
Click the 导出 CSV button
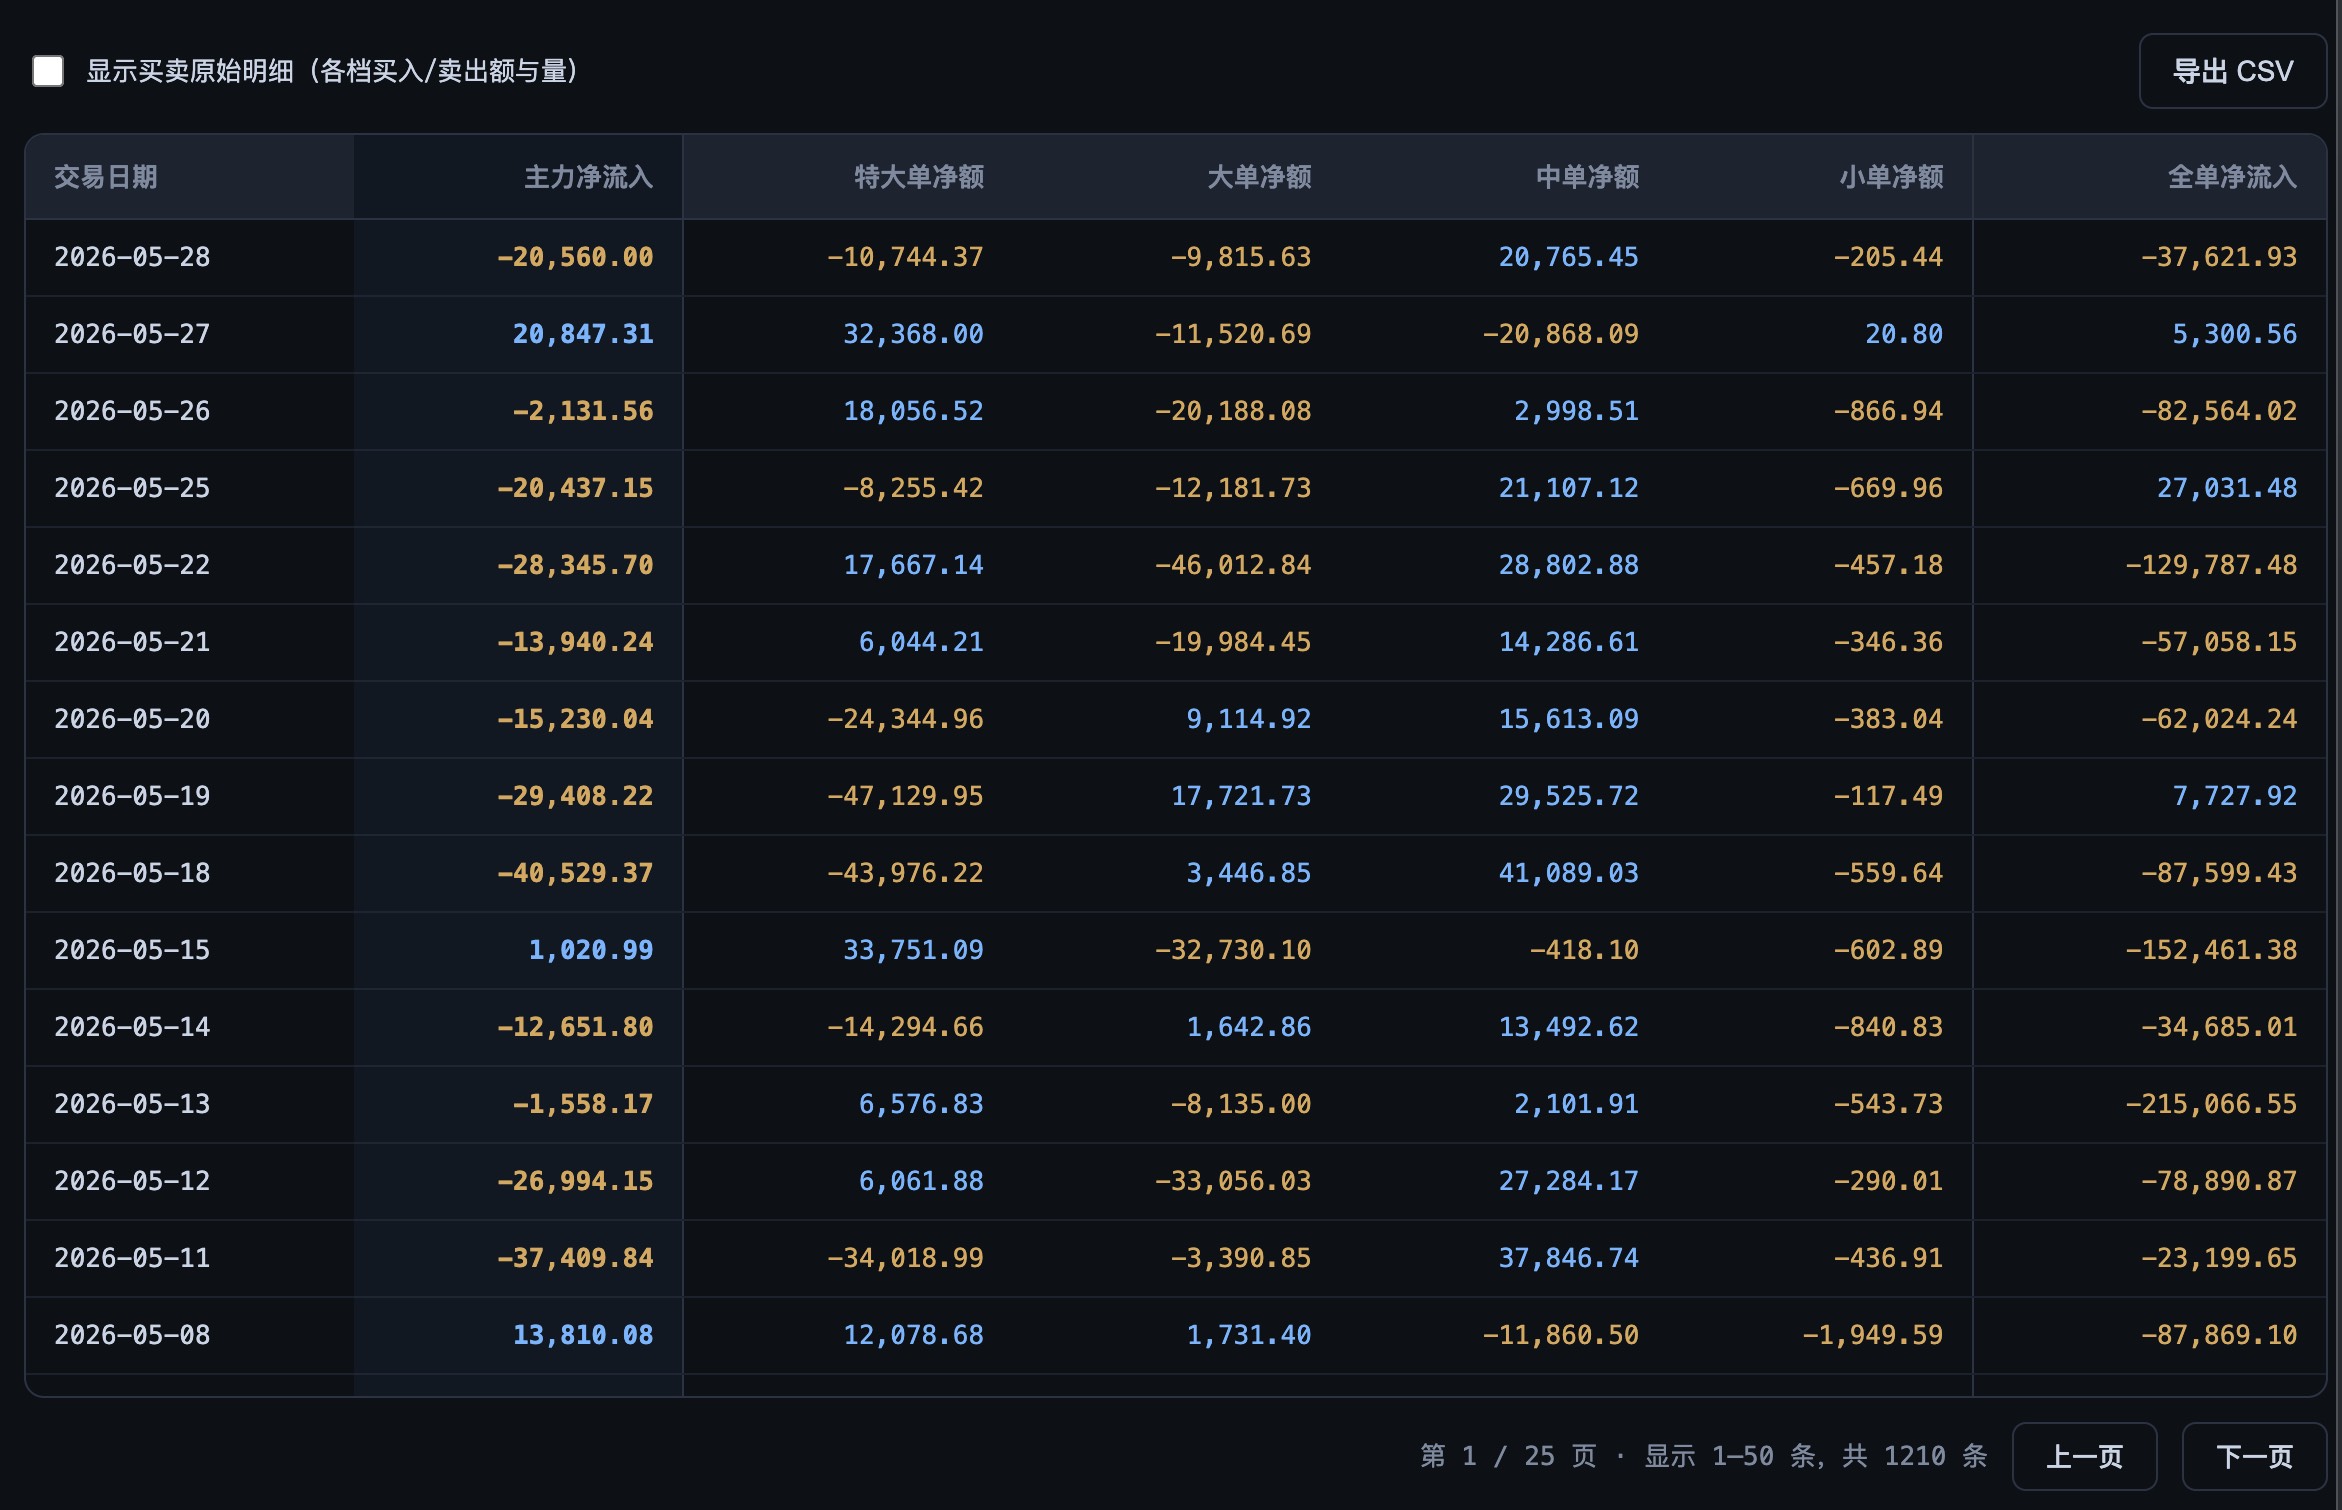click(x=2232, y=71)
